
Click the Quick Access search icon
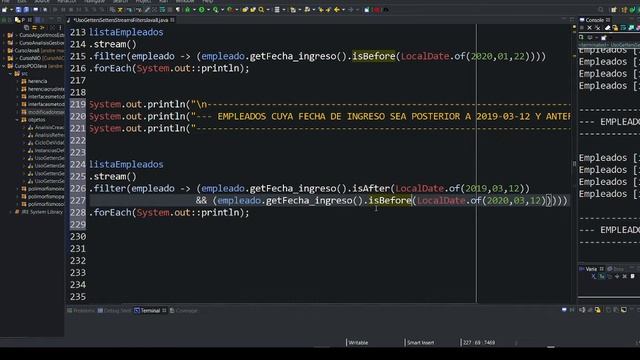(x=601, y=9)
